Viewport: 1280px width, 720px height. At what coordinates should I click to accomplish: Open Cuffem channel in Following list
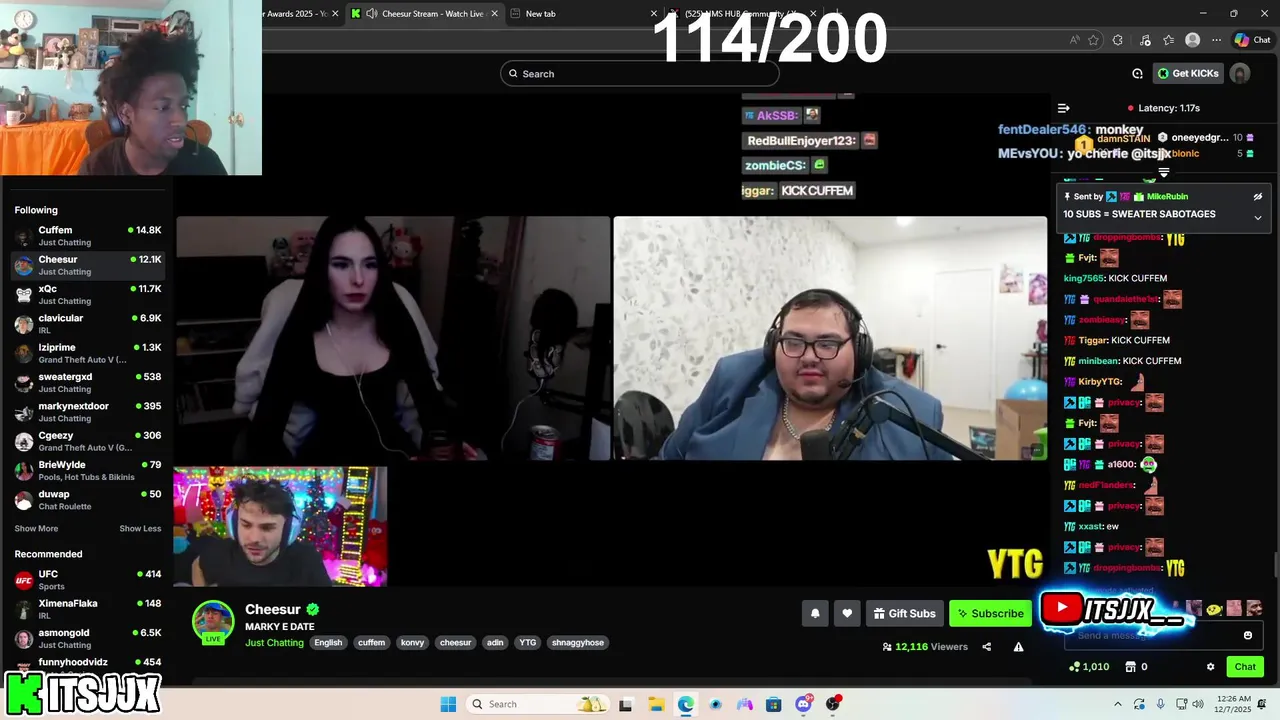click(x=88, y=236)
